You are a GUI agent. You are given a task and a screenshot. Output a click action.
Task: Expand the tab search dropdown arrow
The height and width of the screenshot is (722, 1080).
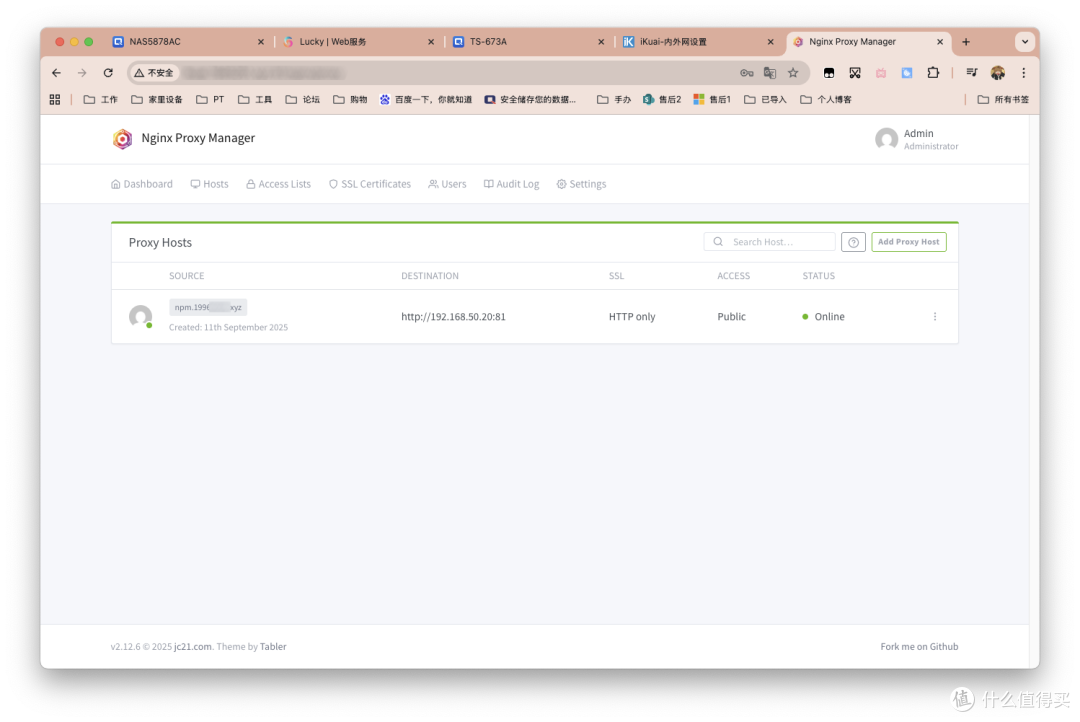[1025, 42]
